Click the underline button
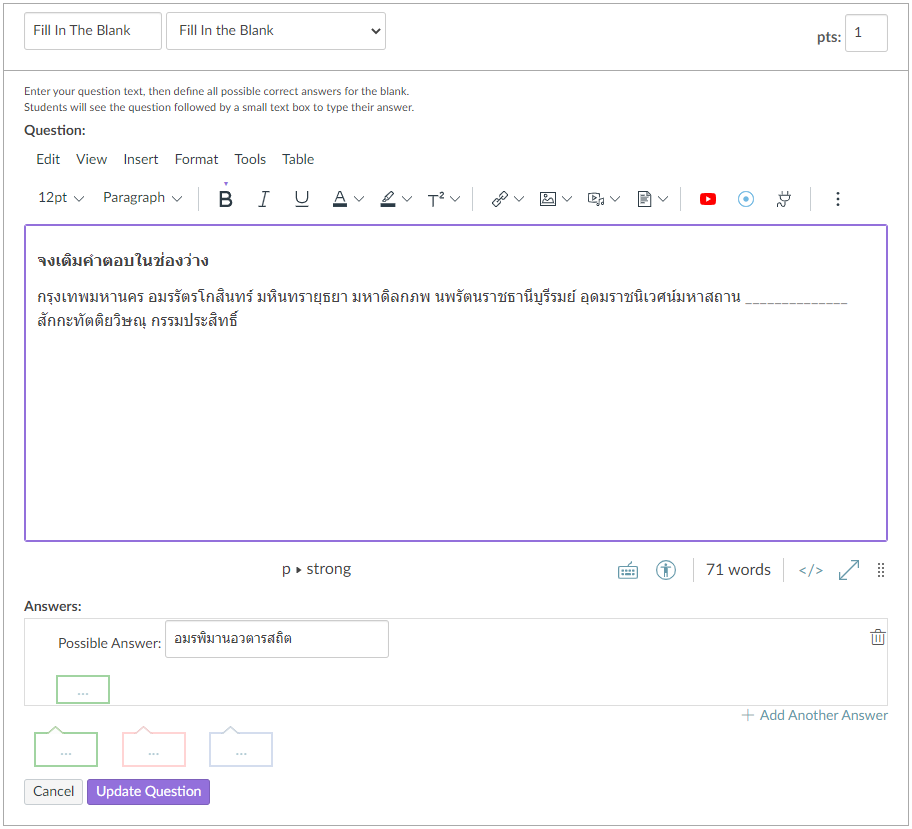Viewport: 912px width, 829px height. point(302,199)
